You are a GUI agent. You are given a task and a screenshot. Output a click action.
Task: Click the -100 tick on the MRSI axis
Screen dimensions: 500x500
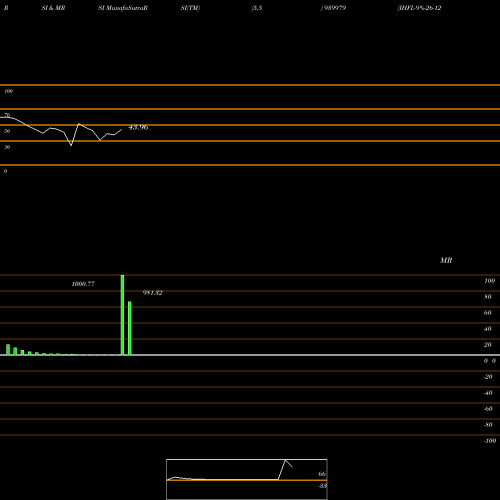(x=490, y=441)
